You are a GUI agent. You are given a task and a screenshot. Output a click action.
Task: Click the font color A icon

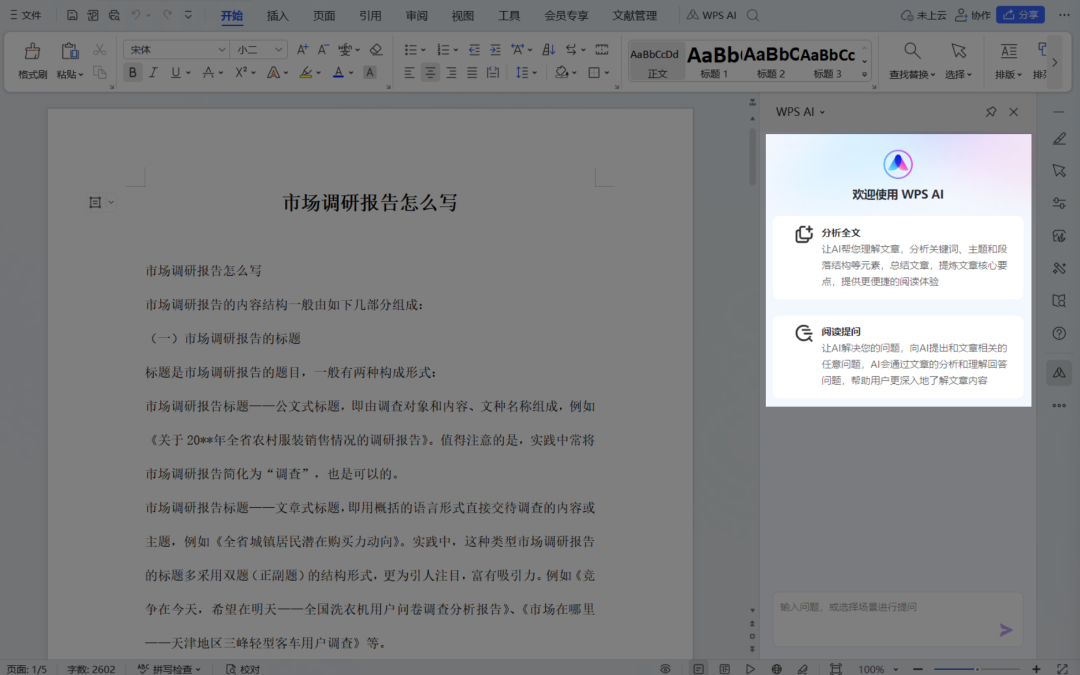(x=338, y=72)
